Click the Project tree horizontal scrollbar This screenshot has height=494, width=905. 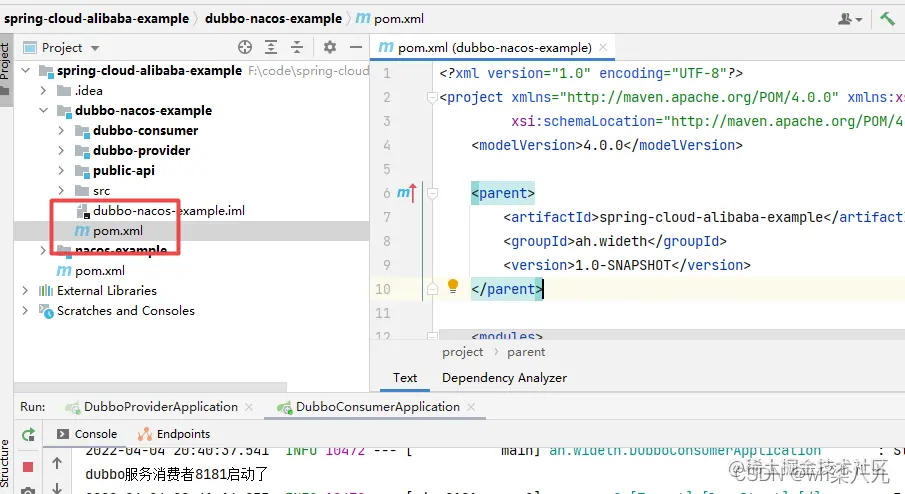pyautogui.click(x=150, y=386)
